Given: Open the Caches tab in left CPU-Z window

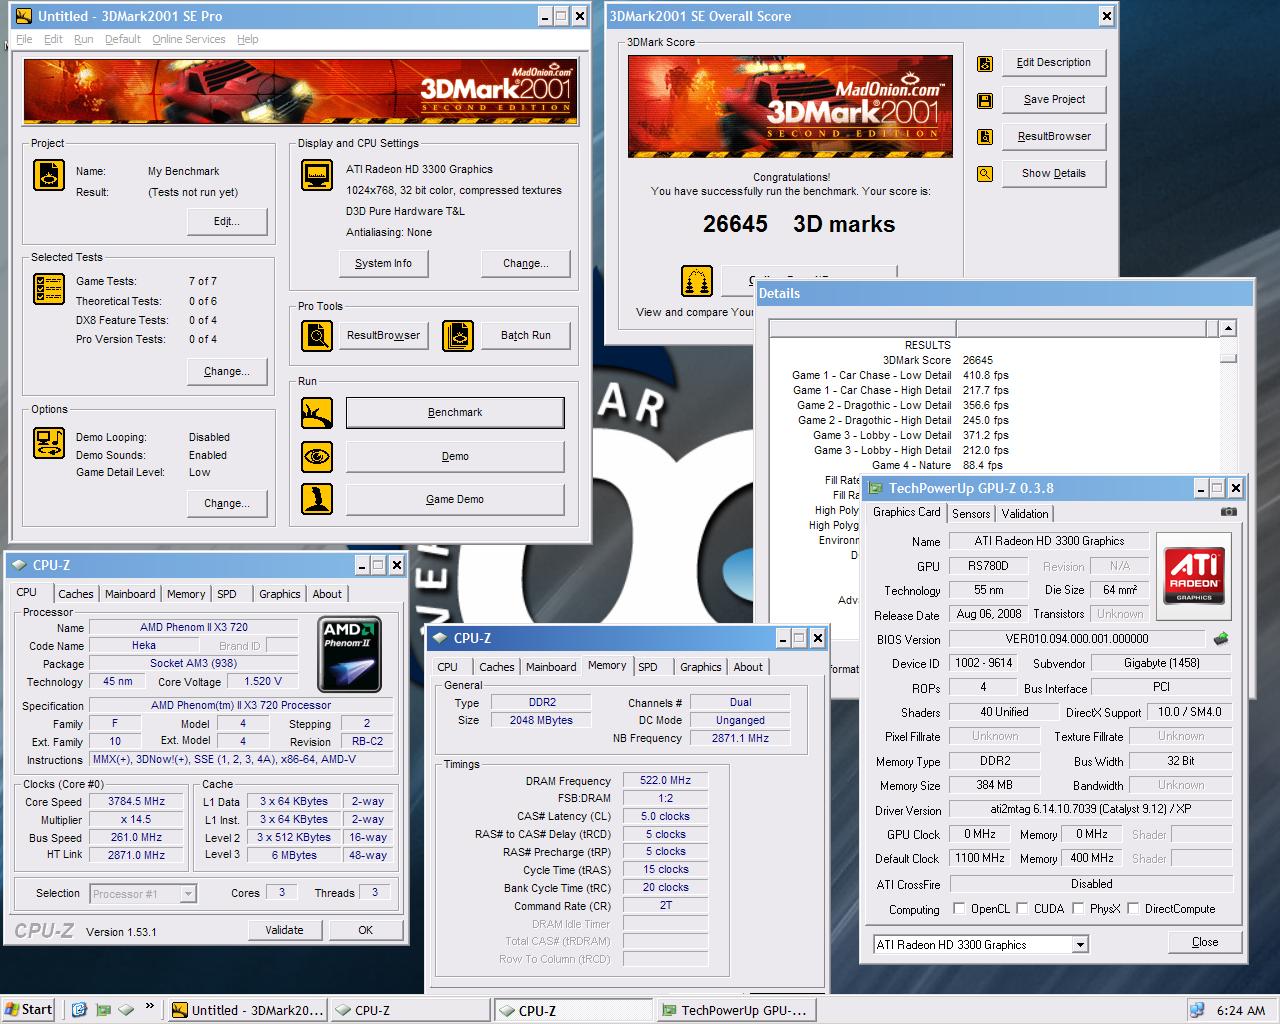Looking at the screenshot, I should tap(75, 594).
